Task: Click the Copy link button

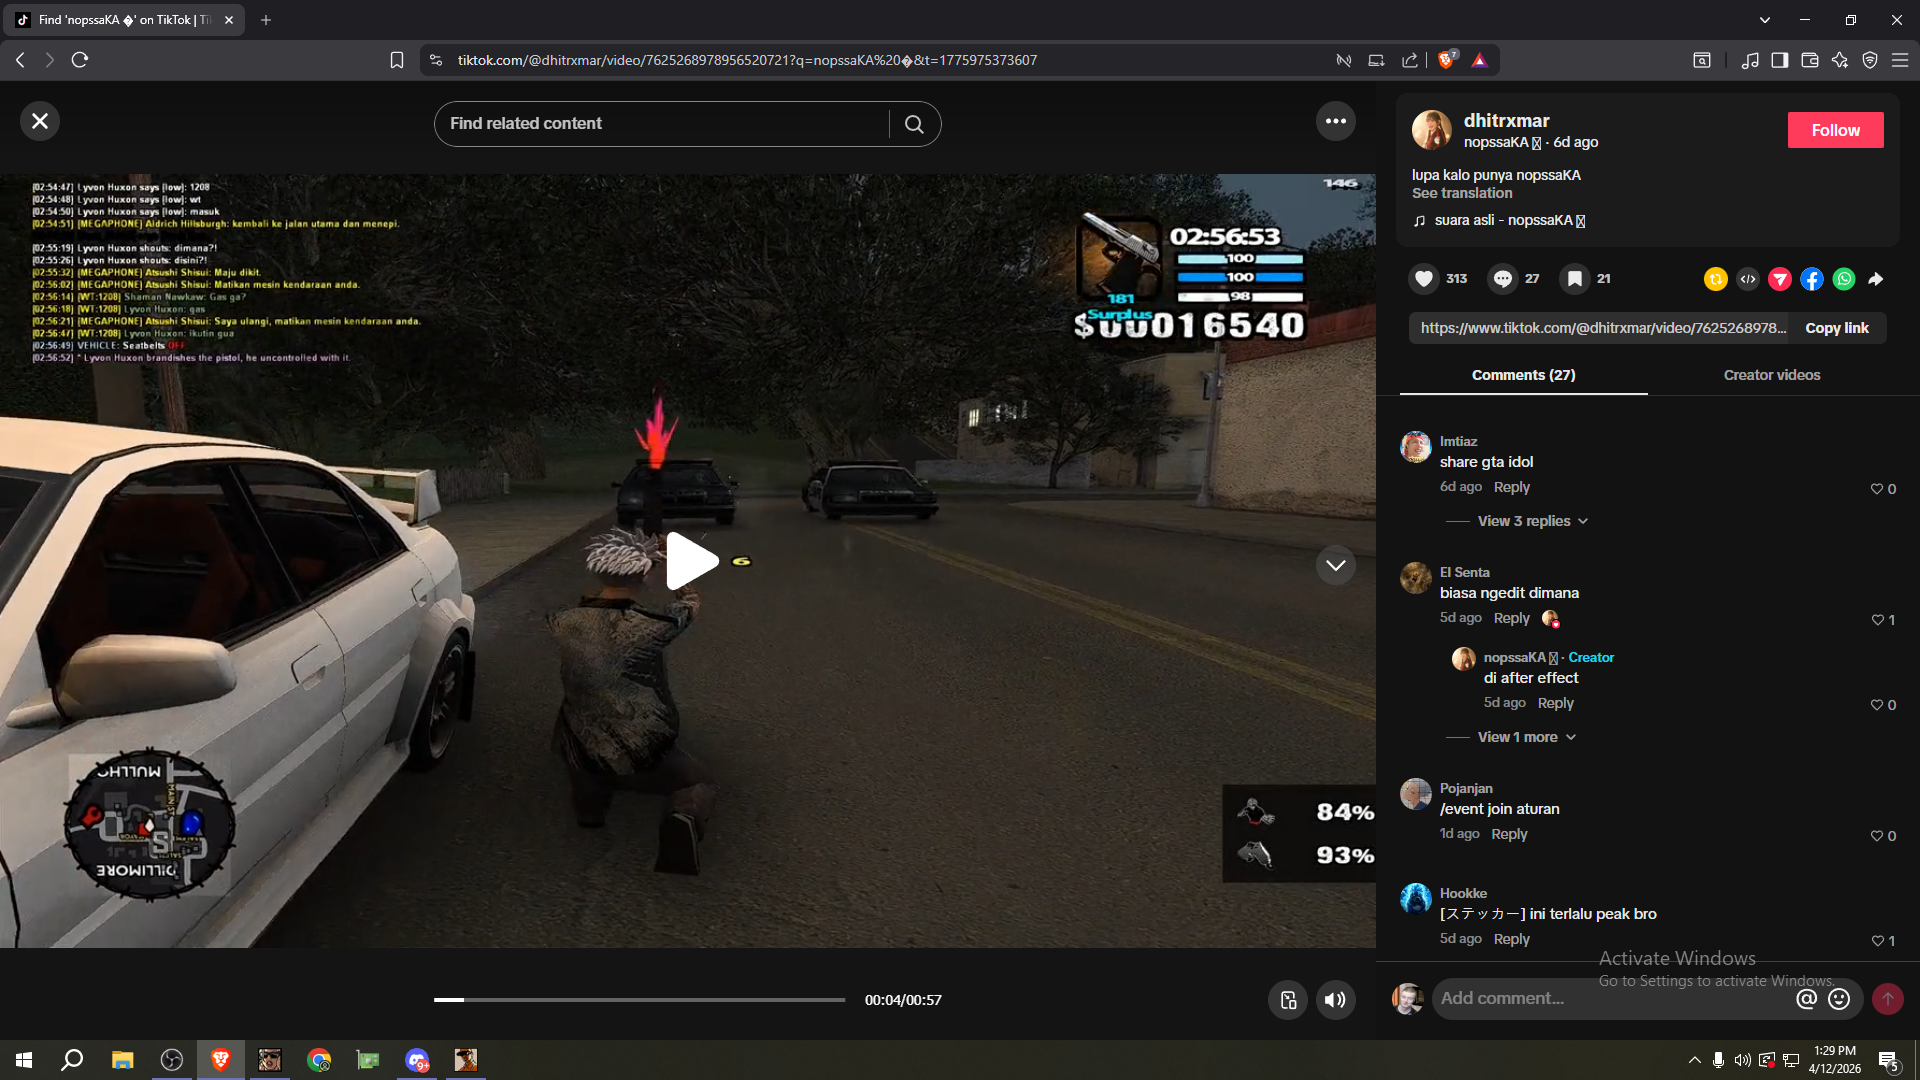Action: (1837, 328)
